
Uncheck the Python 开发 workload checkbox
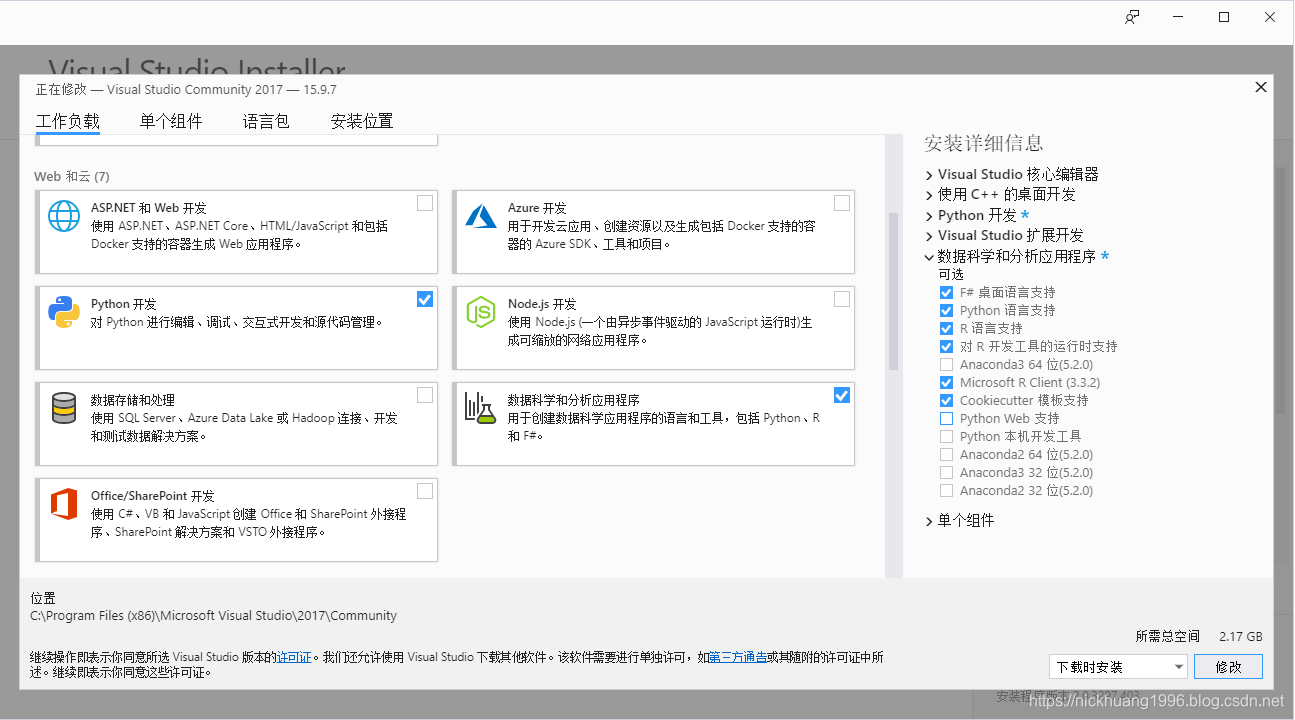click(425, 299)
